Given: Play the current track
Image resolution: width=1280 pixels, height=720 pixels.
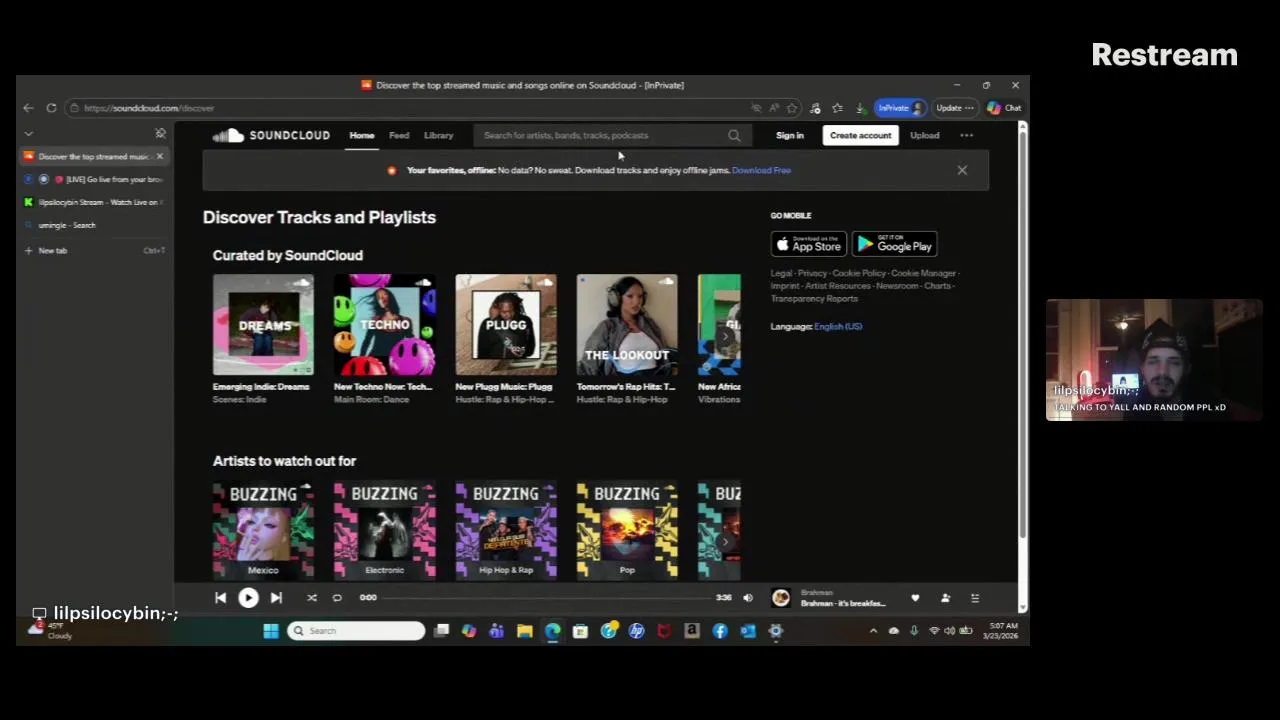Looking at the screenshot, I should [x=248, y=598].
